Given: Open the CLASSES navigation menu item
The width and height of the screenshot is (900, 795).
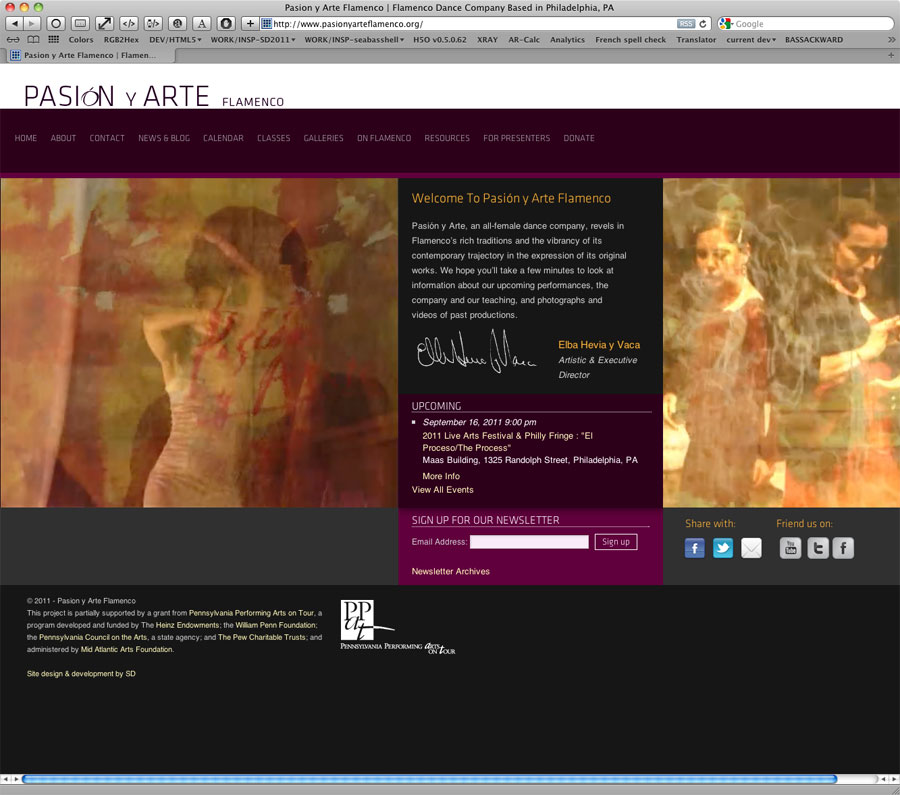Looking at the screenshot, I should pos(273,138).
